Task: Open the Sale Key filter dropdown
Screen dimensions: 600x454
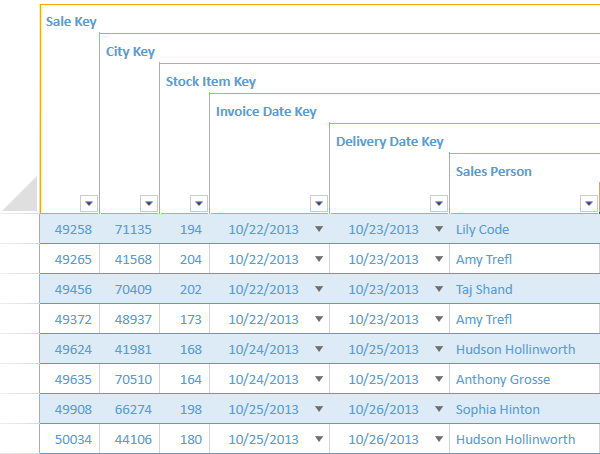Action: coord(89,203)
